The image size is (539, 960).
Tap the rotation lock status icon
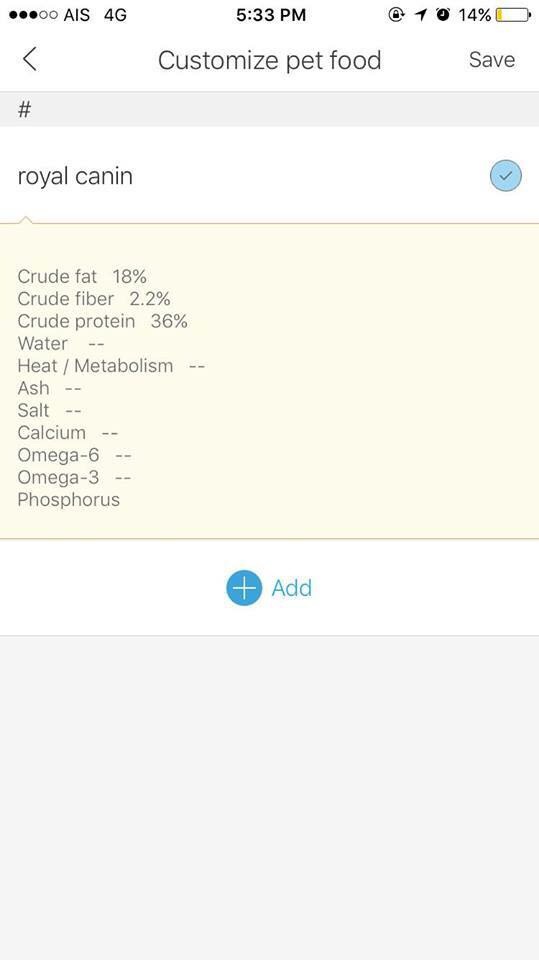397,15
